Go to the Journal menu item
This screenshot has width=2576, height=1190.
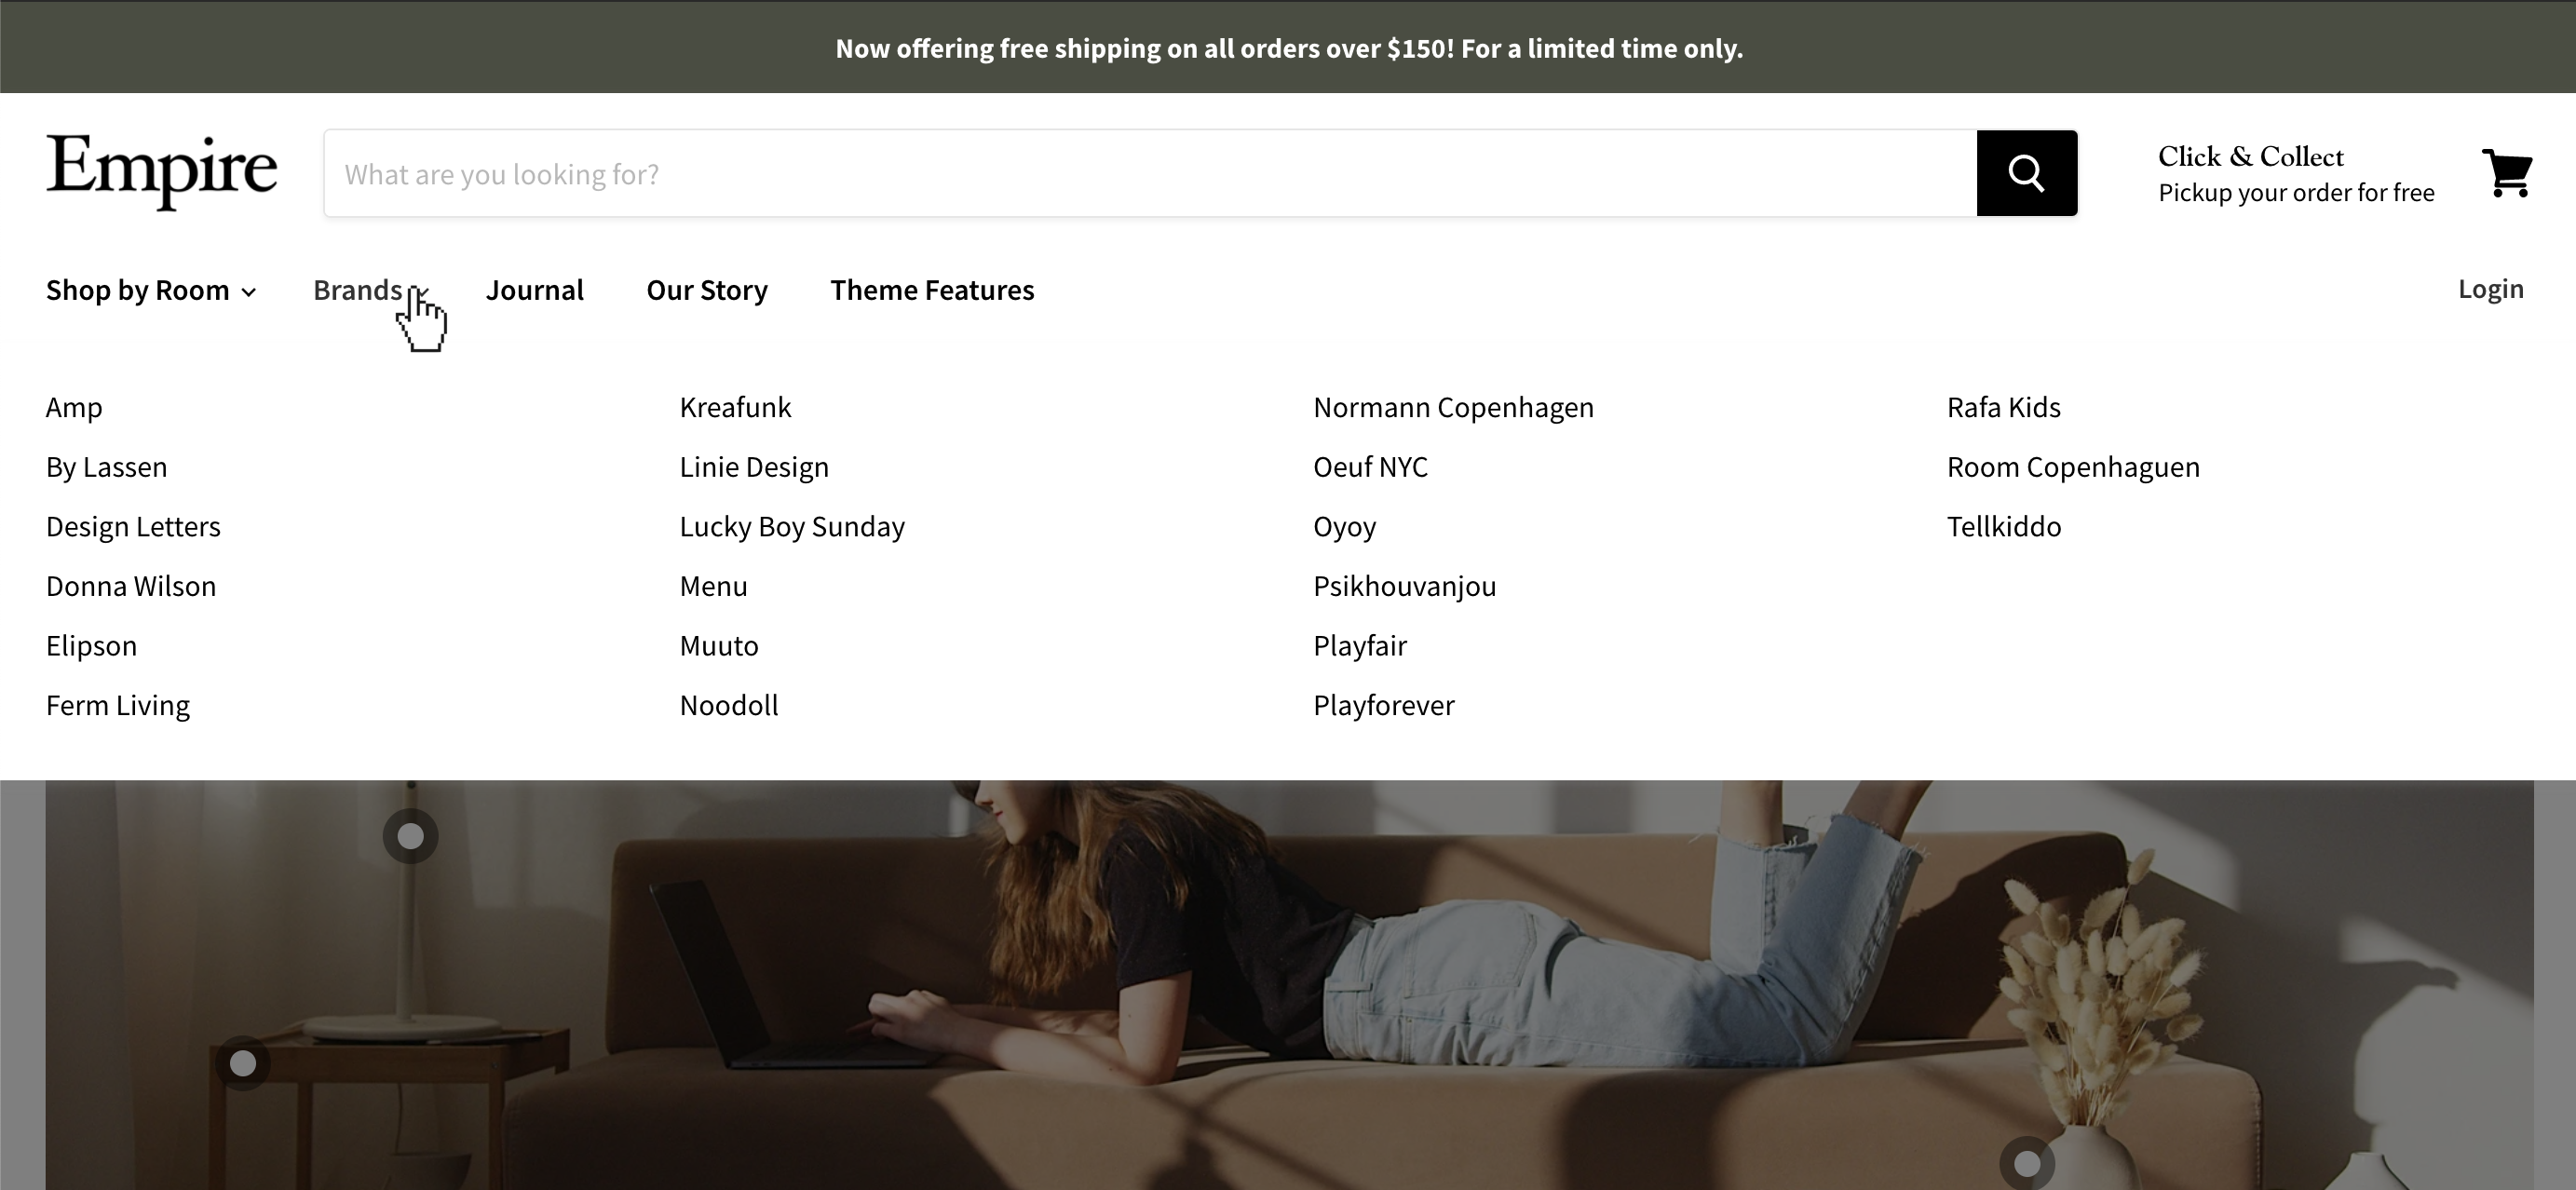pyautogui.click(x=535, y=290)
